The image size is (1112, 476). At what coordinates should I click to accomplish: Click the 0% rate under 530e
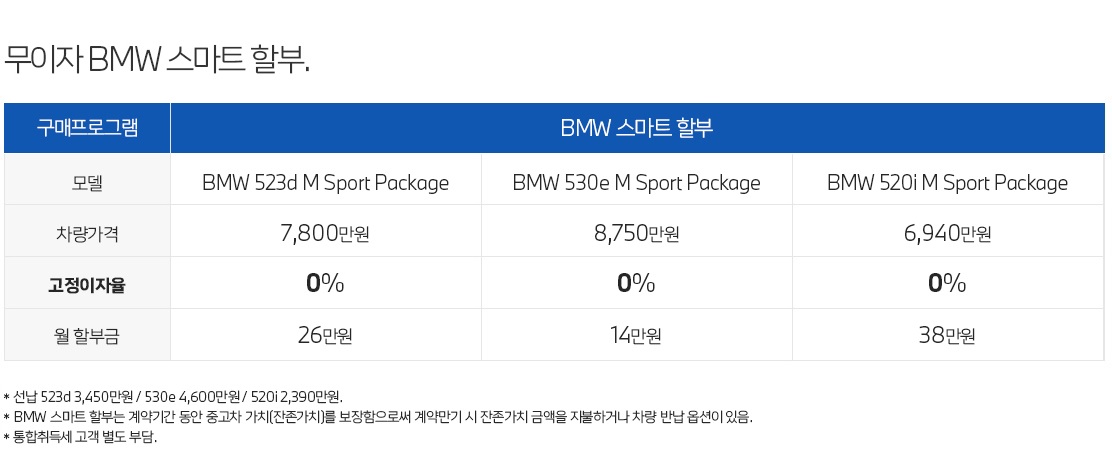tap(637, 284)
